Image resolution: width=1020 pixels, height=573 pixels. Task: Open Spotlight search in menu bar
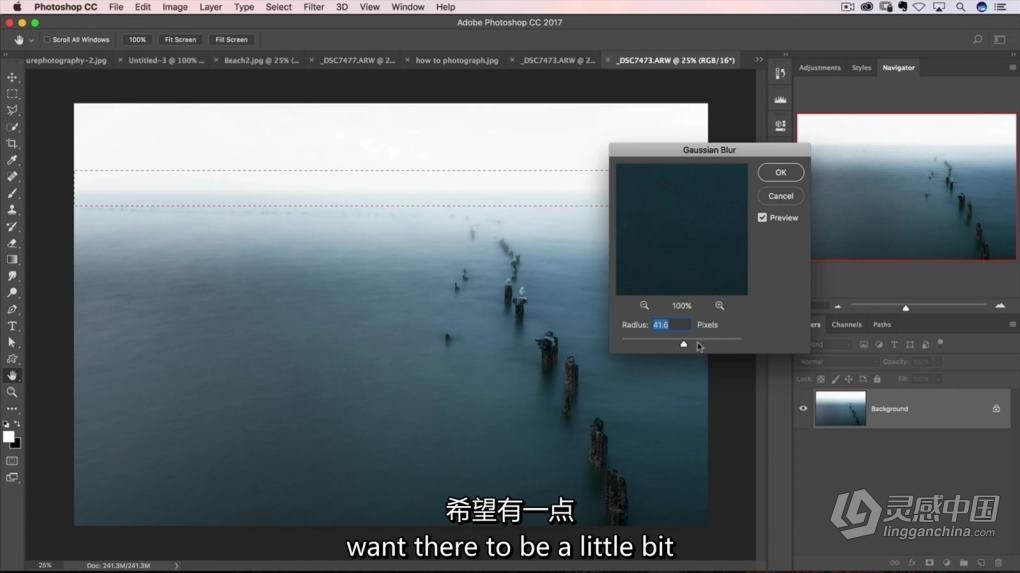(x=961, y=7)
